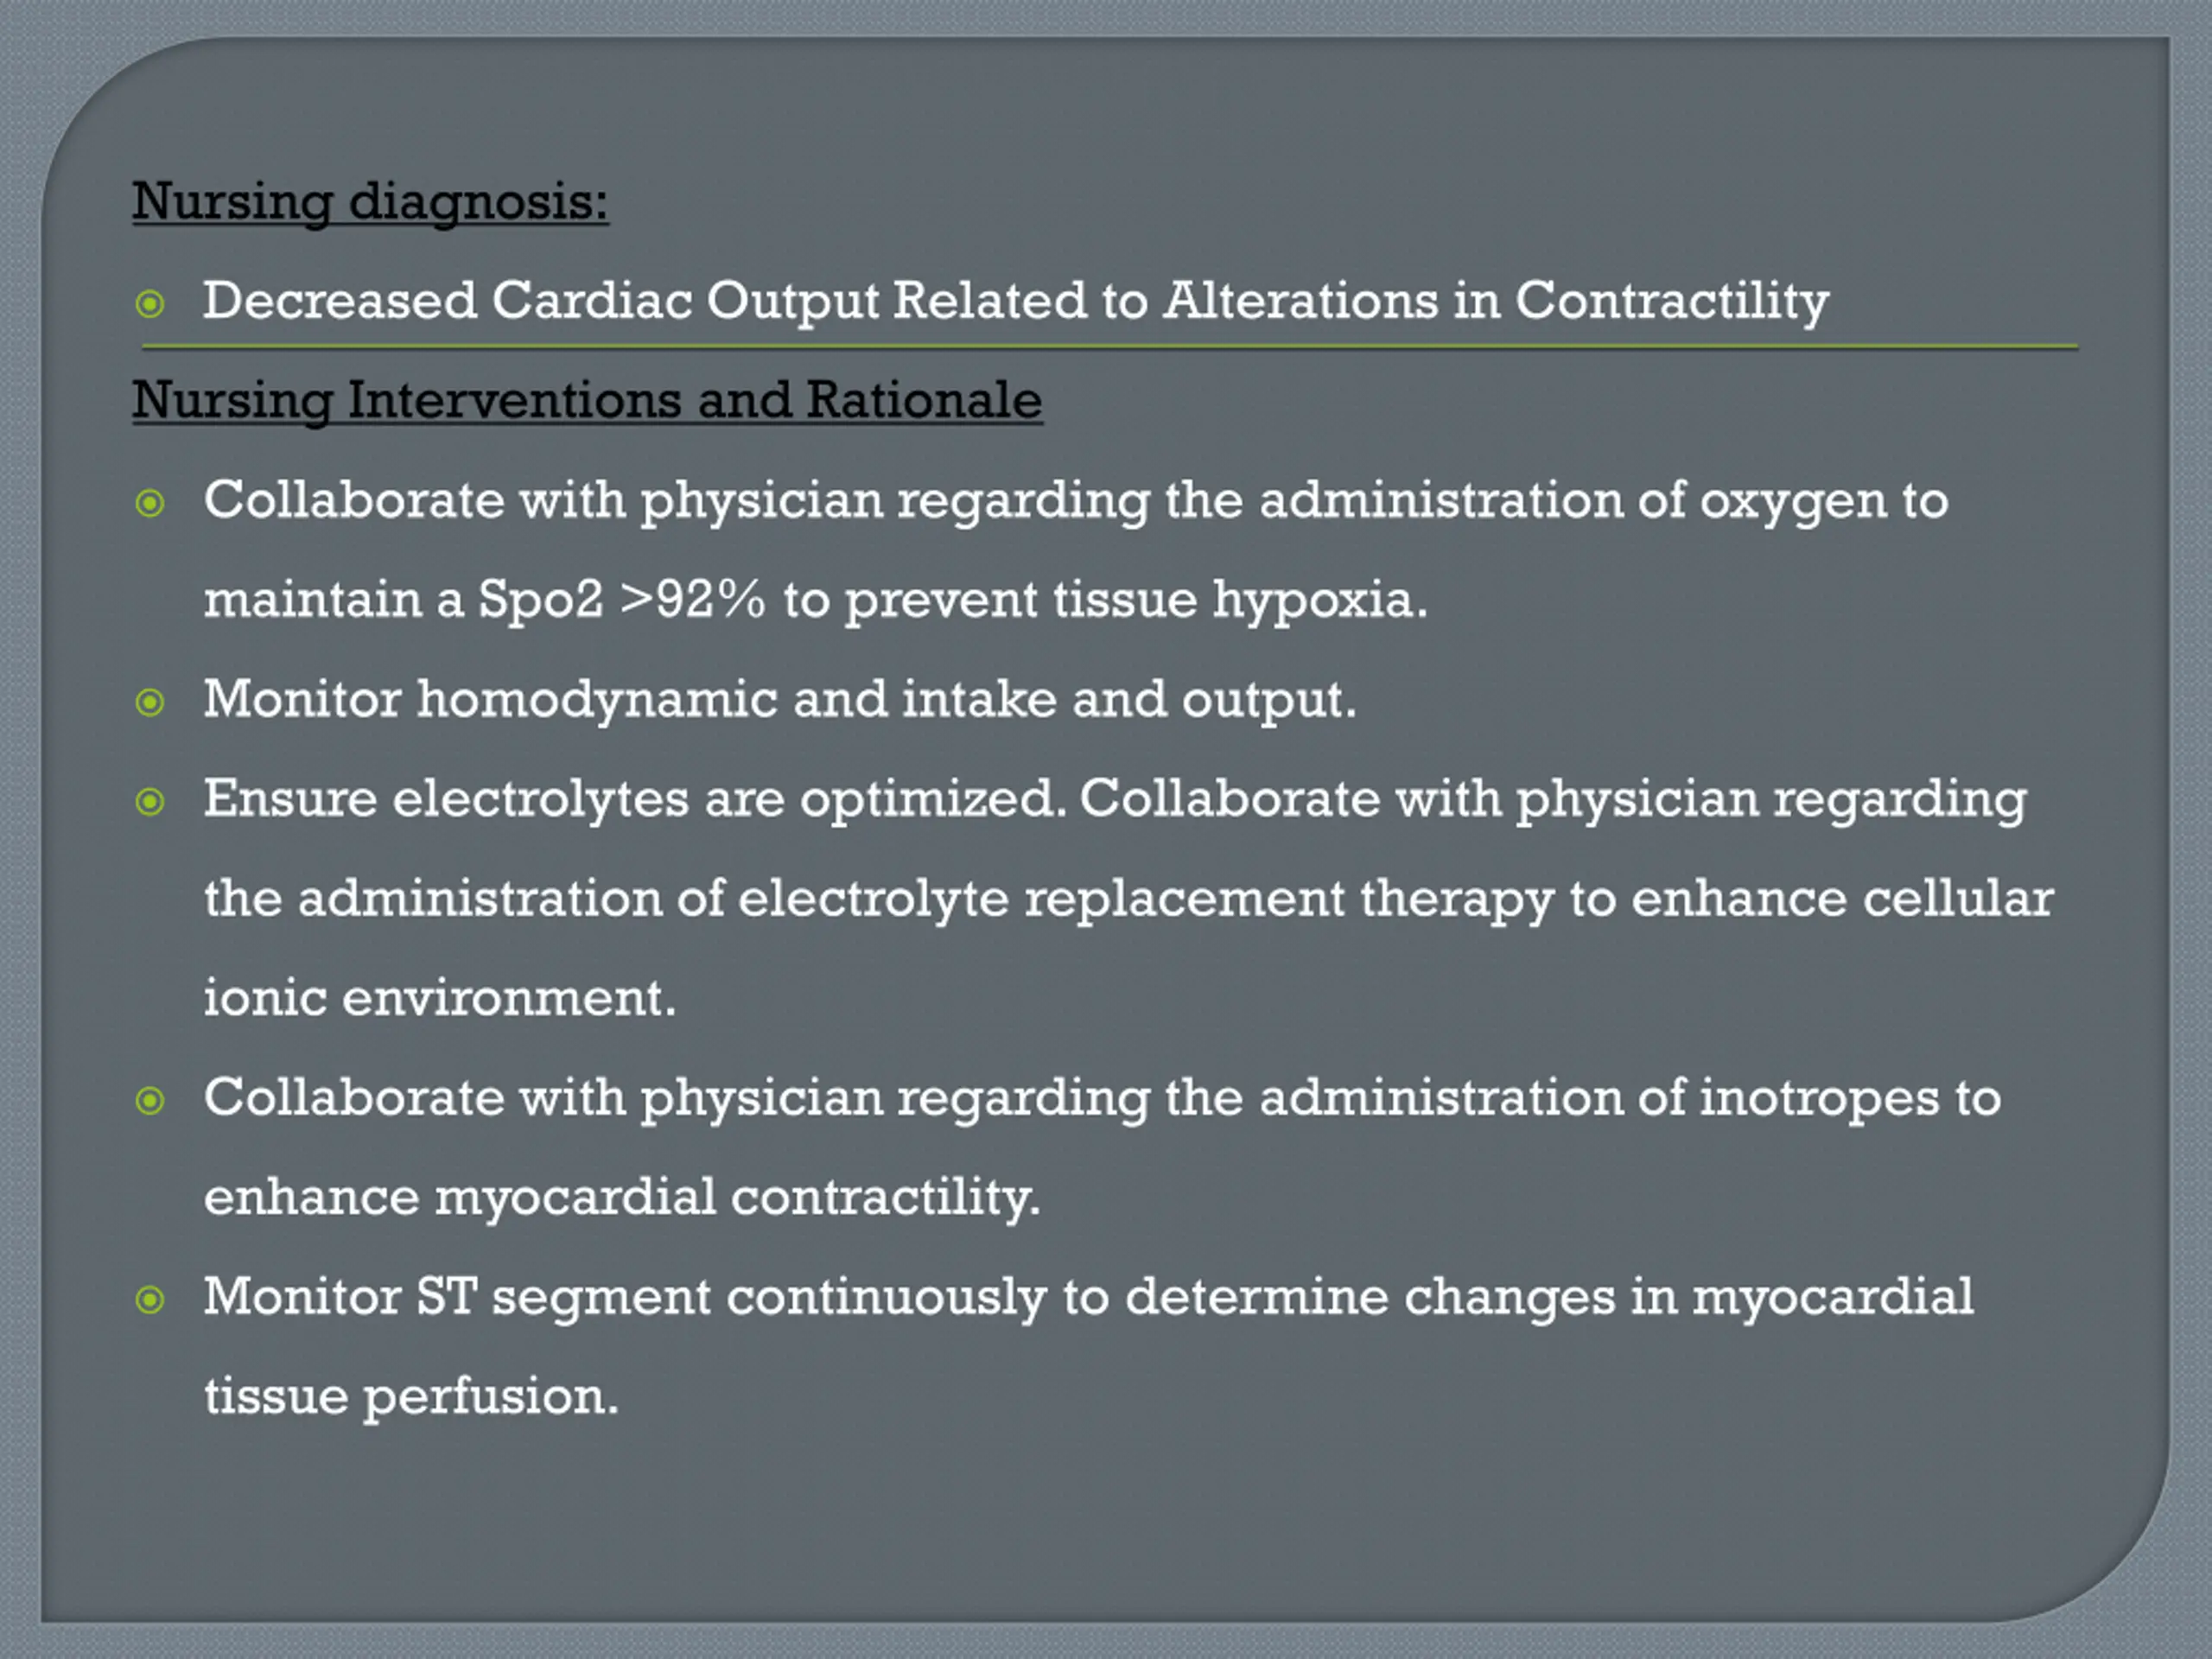This screenshot has height=1659, width=2212.
Task: Click 'administration of inotropes' line
Action: point(1102,1099)
